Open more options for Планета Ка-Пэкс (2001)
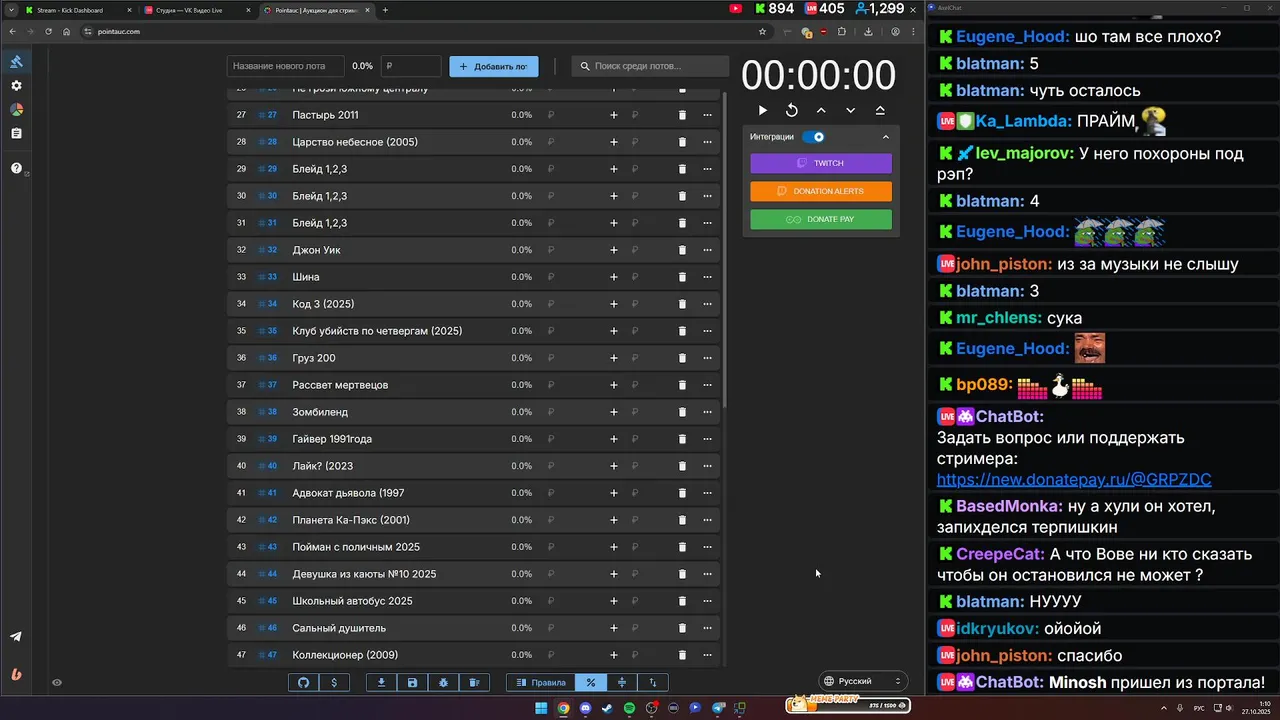 pos(707,520)
